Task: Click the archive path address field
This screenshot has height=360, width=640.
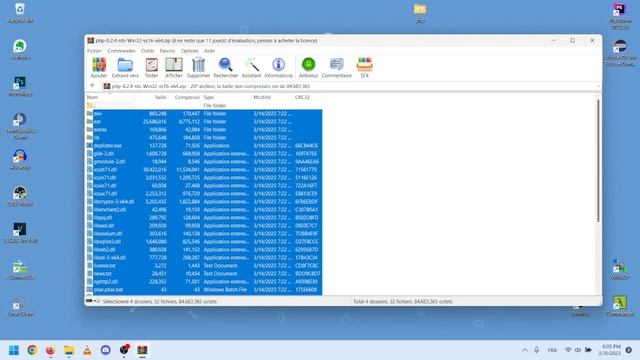Action: click(349, 87)
